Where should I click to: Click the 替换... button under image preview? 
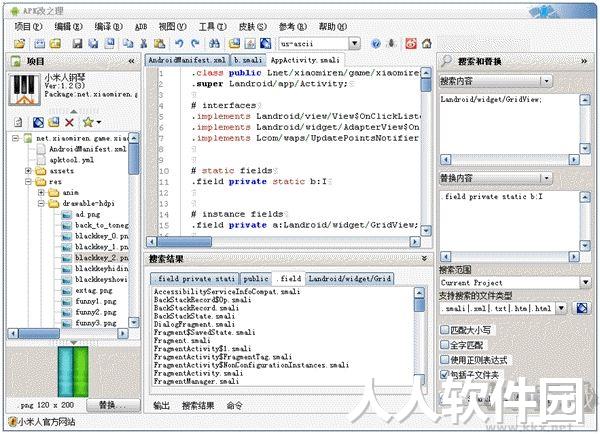(113, 405)
